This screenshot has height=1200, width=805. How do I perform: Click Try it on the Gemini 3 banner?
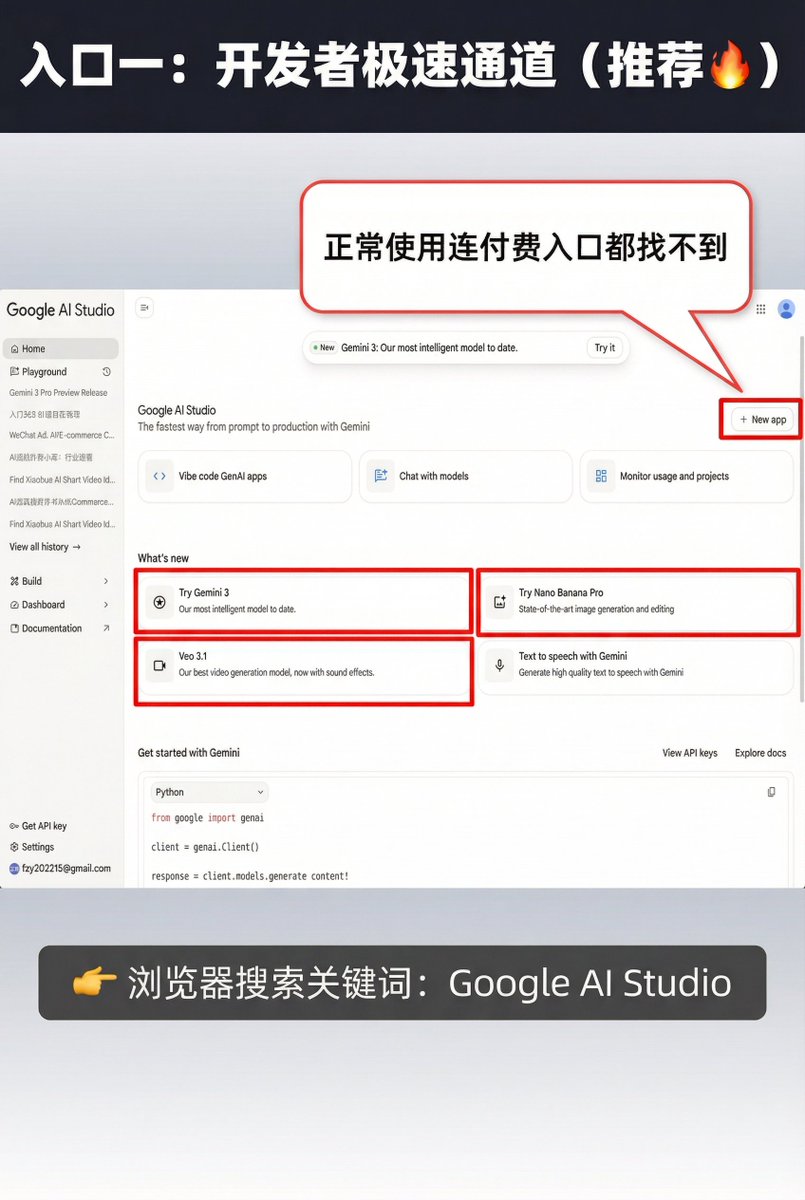tap(605, 348)
